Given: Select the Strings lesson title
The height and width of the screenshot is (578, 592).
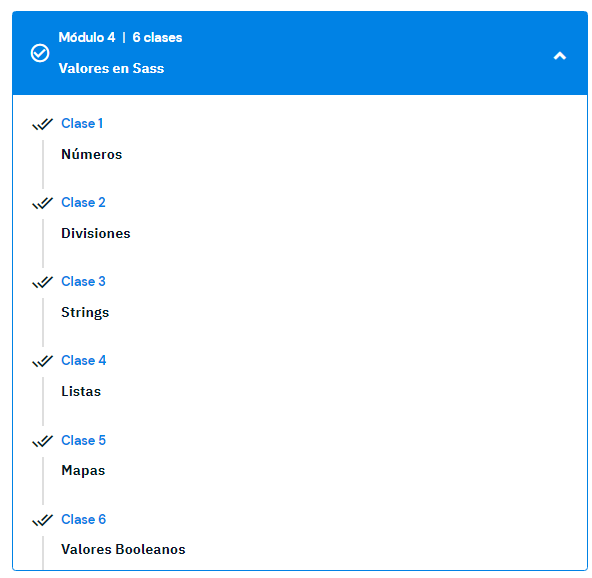Looking at the screenshot, I should pyautogui.click(x=85, y=313).
